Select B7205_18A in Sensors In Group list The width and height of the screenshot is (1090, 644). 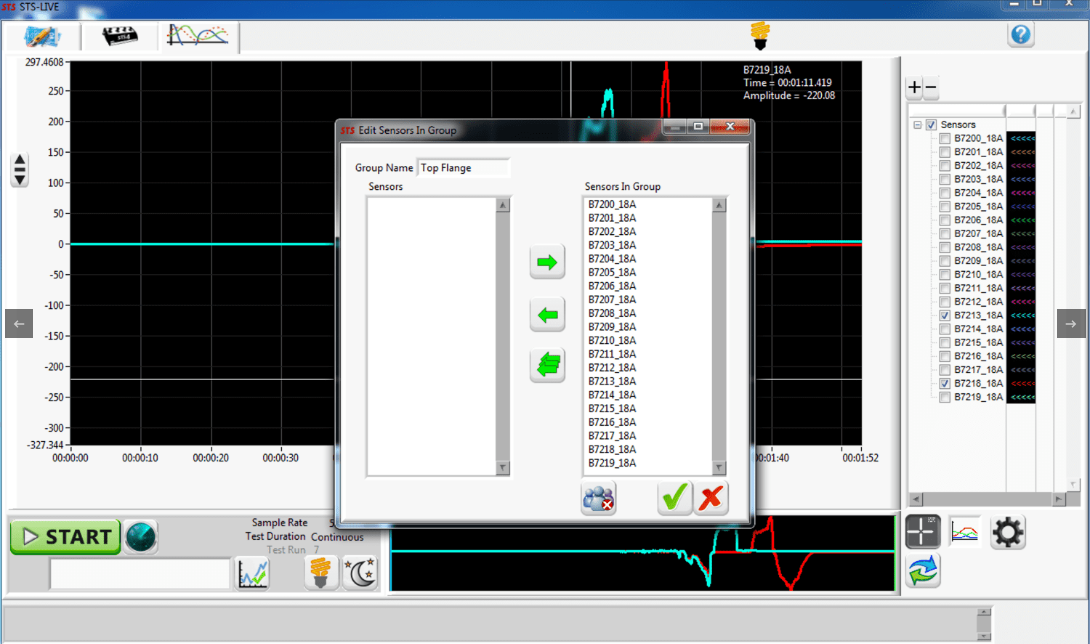[612, 272]
